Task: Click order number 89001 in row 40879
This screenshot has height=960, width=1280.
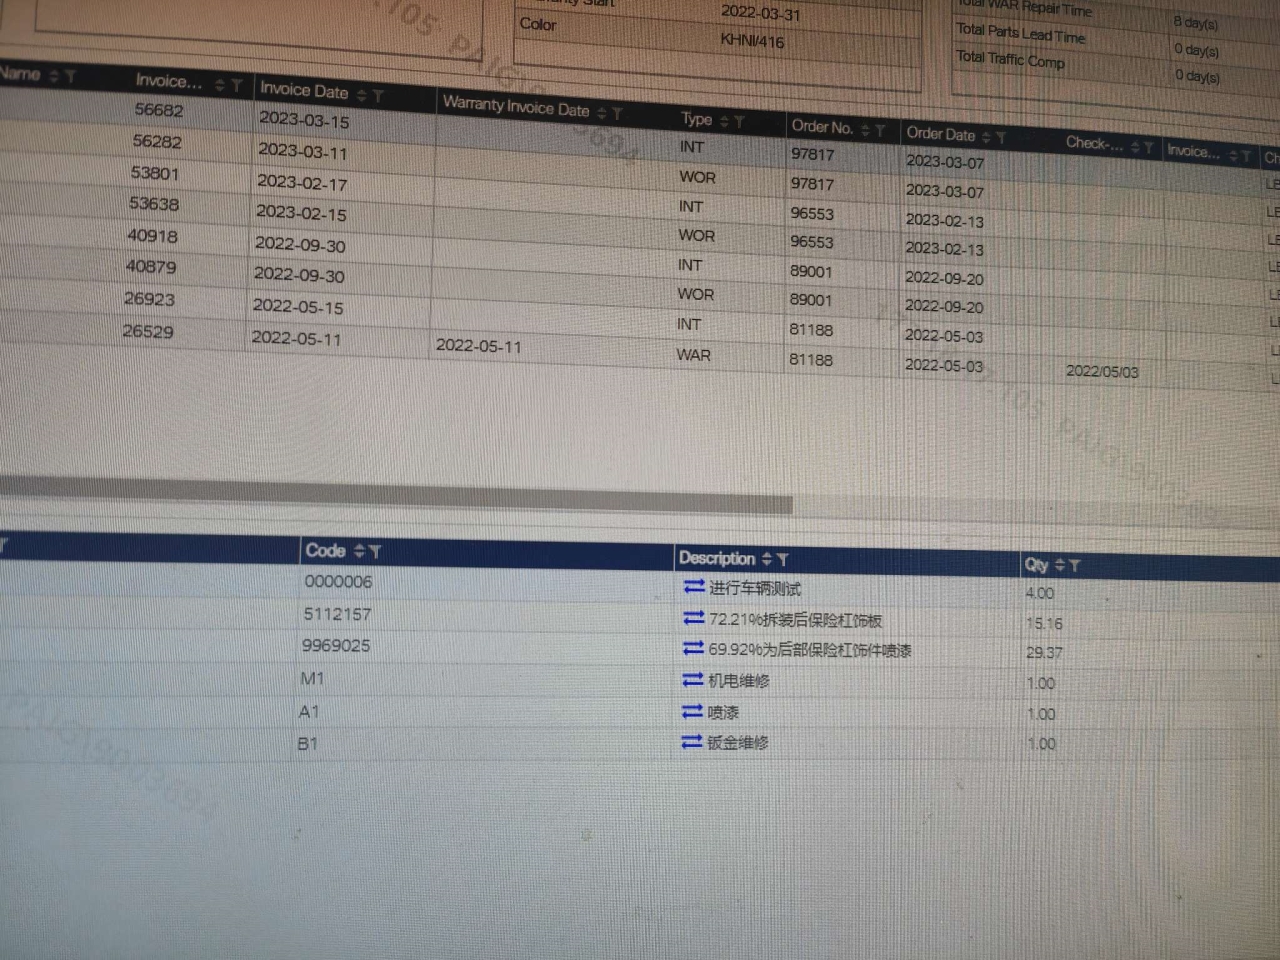Action: point(810,299)
